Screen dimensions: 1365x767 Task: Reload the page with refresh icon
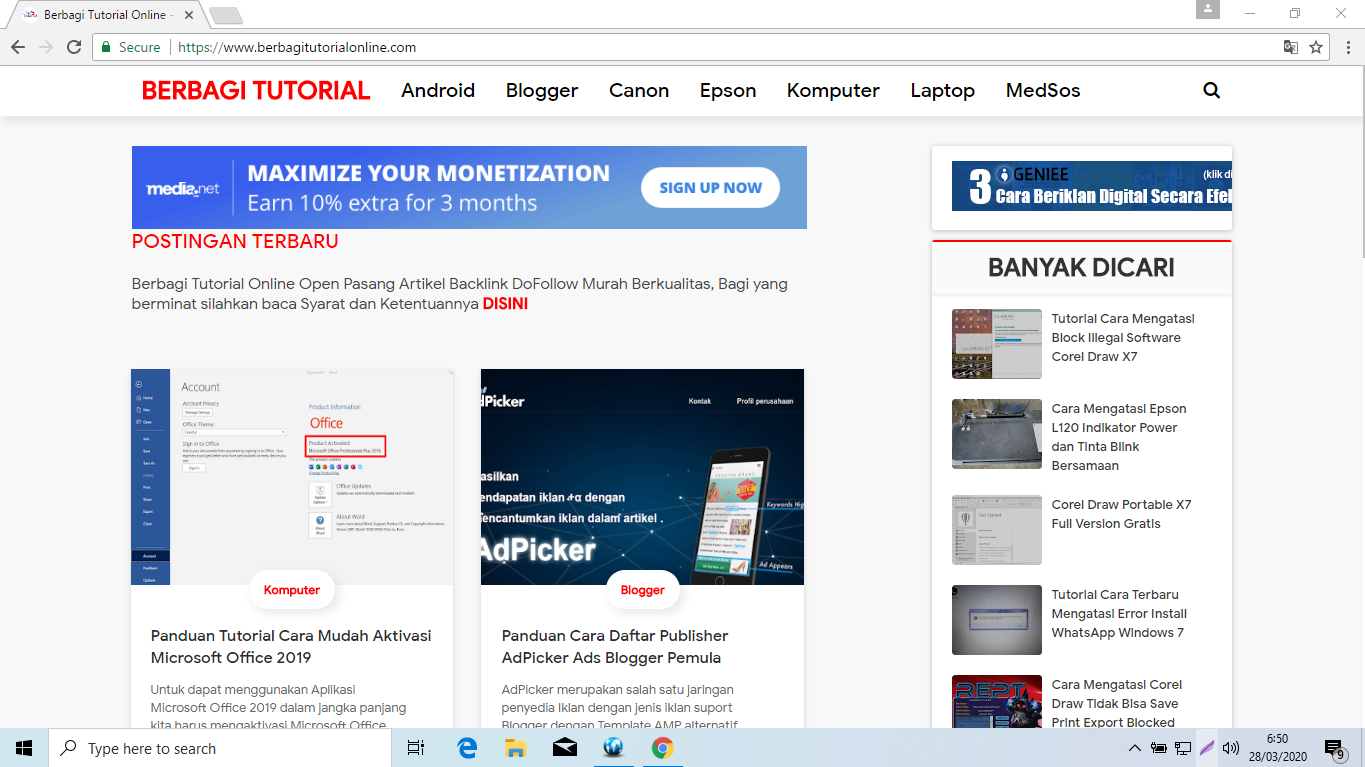pyautogui.click(x=74, y=47)
